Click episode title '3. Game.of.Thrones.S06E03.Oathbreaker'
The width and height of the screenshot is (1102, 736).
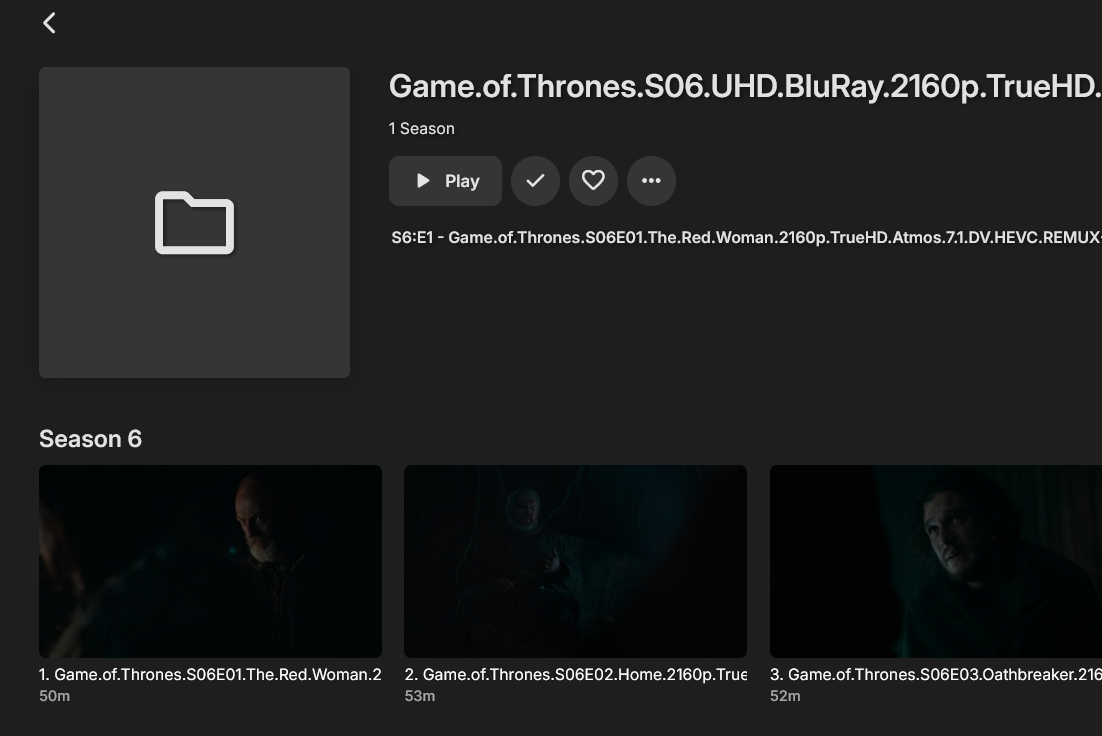click(935, 674)
